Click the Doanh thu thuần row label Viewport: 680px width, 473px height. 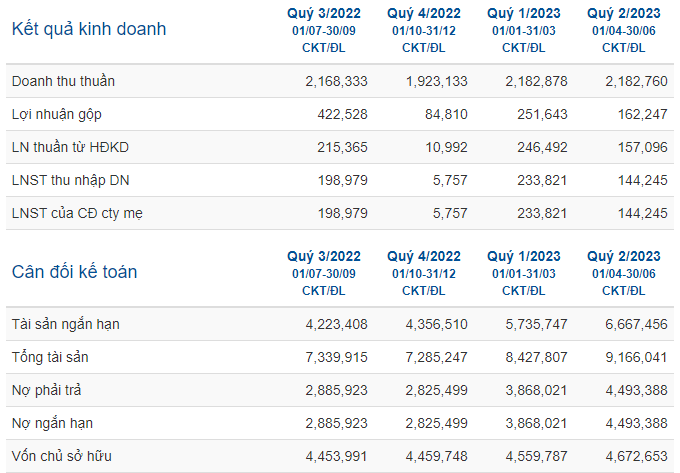[x=63, y=81]
